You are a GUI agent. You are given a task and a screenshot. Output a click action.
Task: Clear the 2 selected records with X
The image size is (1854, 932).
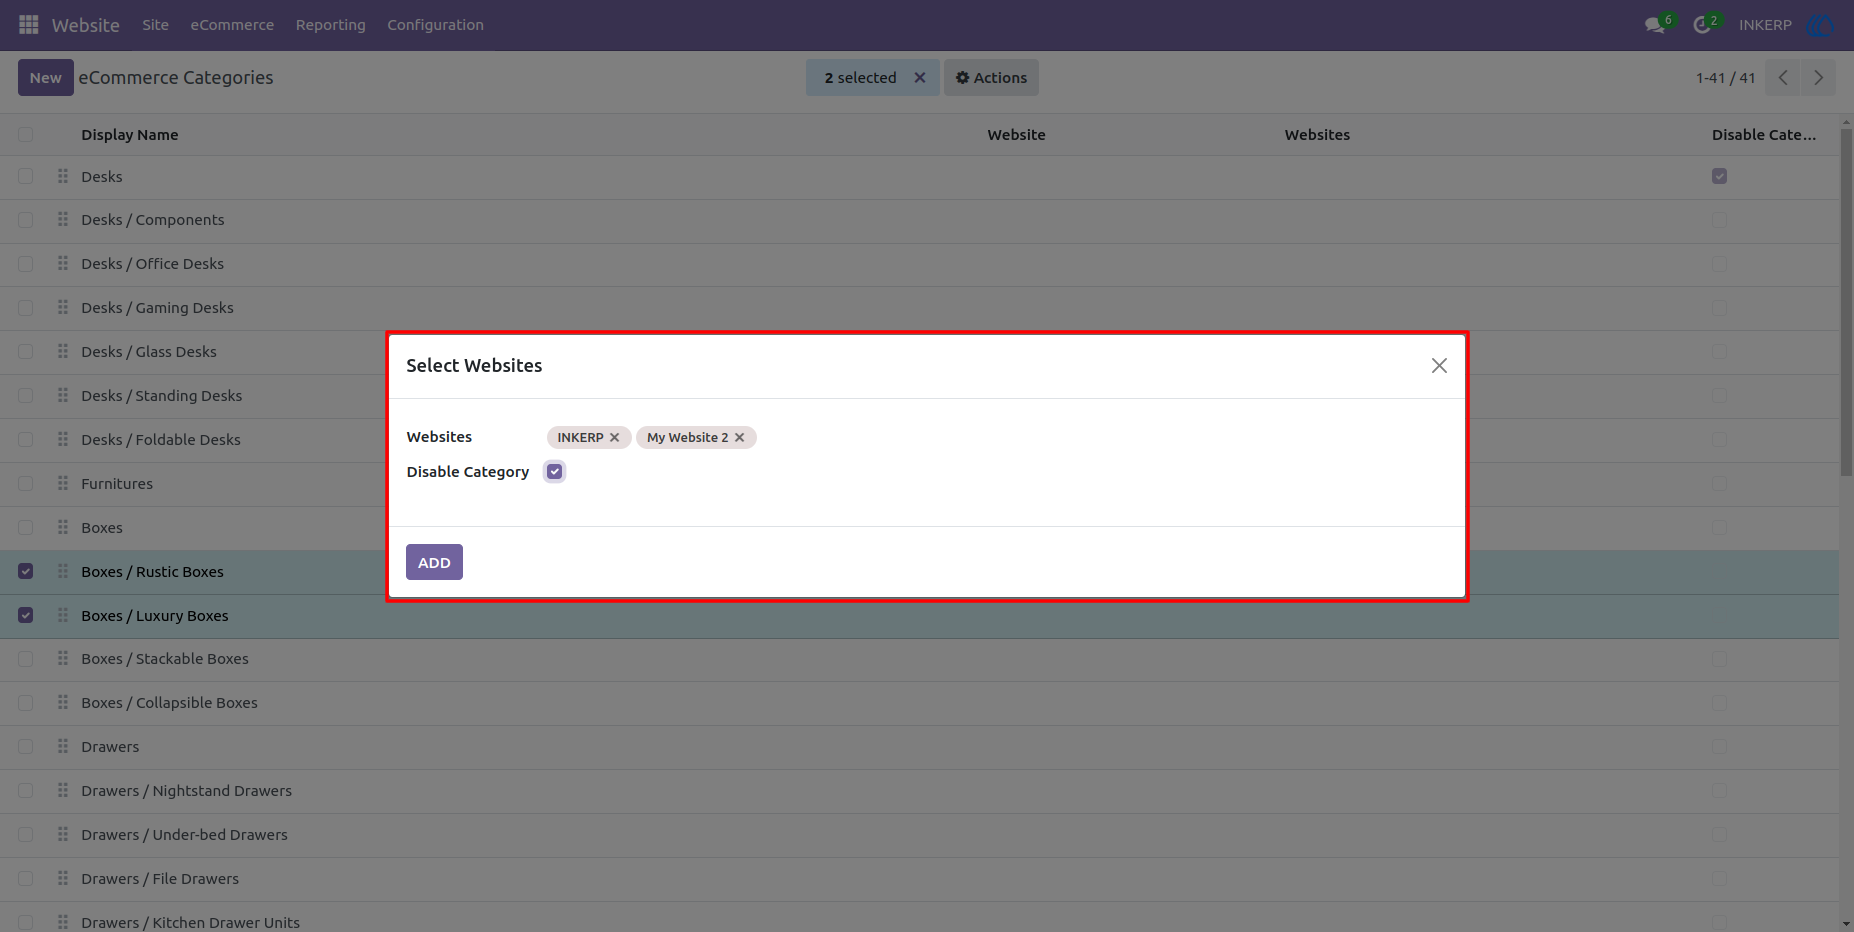tap(920, 78)
